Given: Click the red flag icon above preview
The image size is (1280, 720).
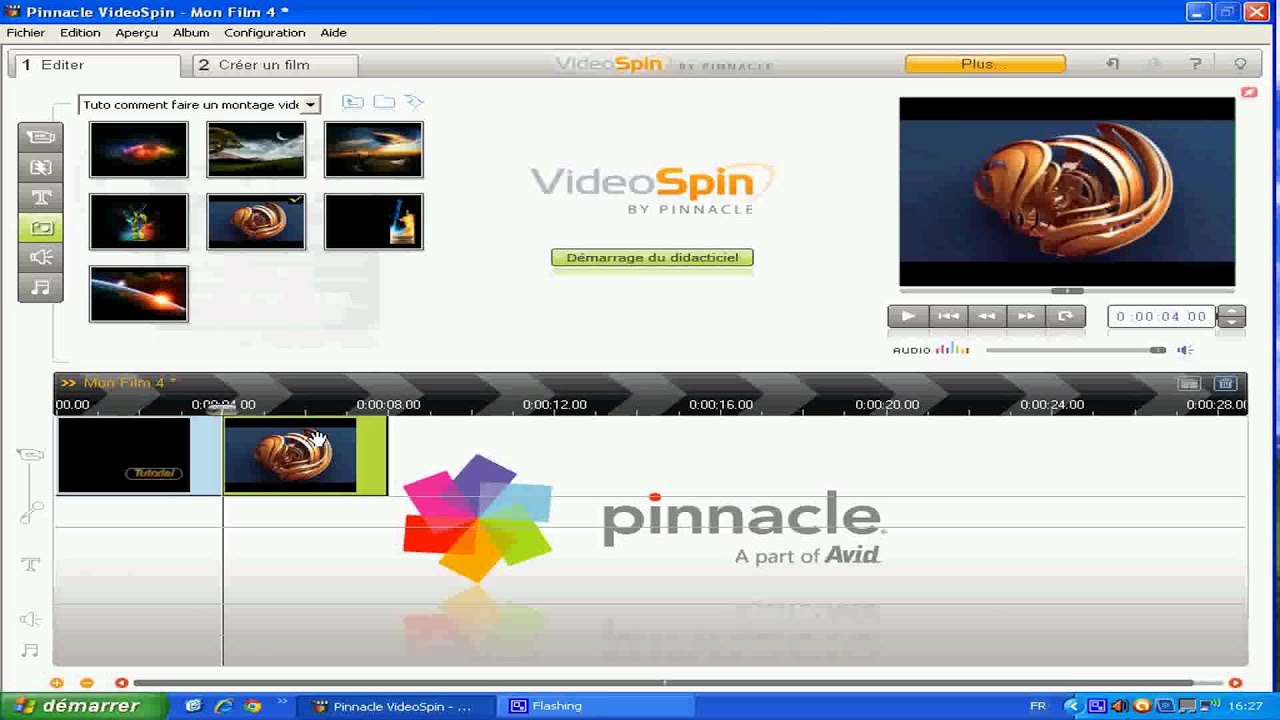Looking at the screenshot, I should 1249,92.
